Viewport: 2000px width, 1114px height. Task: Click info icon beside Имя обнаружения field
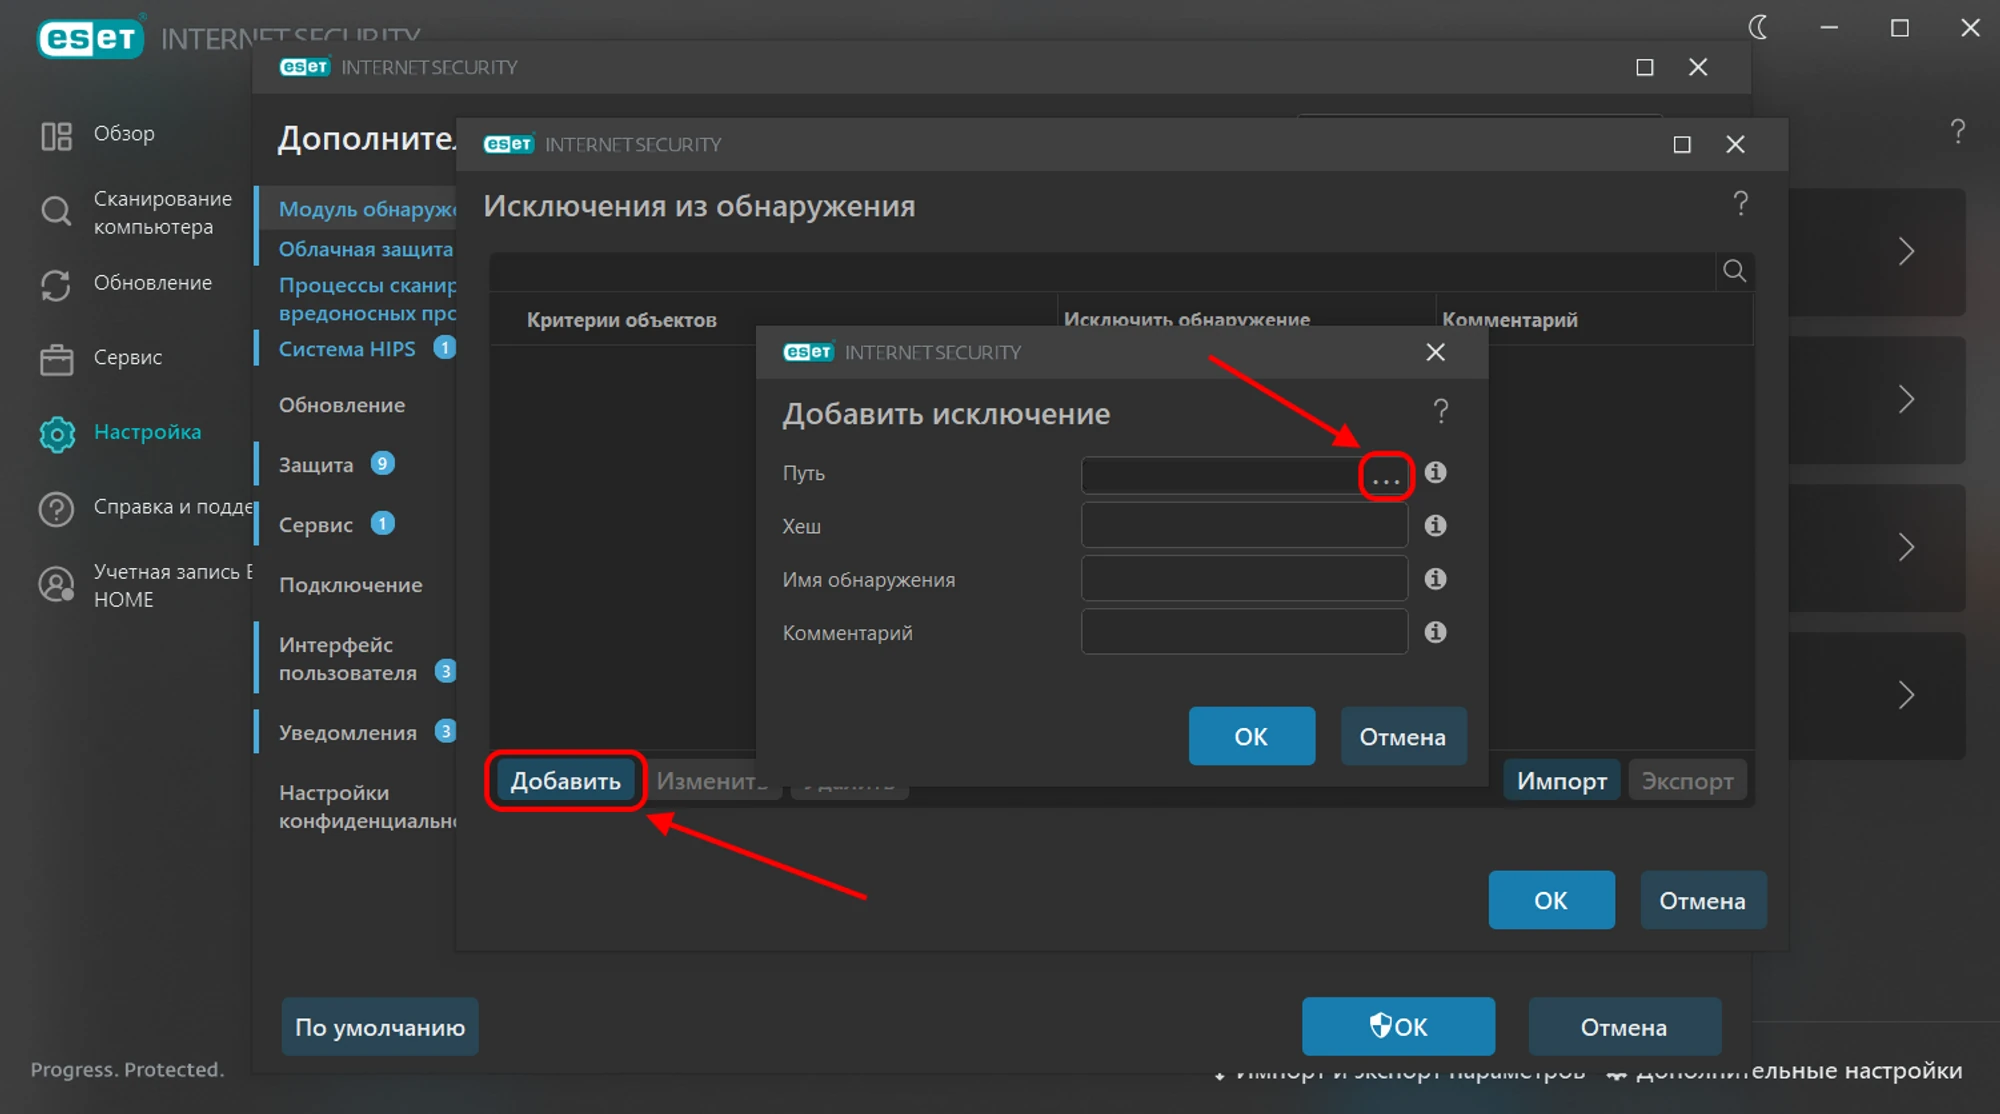click(1435, 579)
